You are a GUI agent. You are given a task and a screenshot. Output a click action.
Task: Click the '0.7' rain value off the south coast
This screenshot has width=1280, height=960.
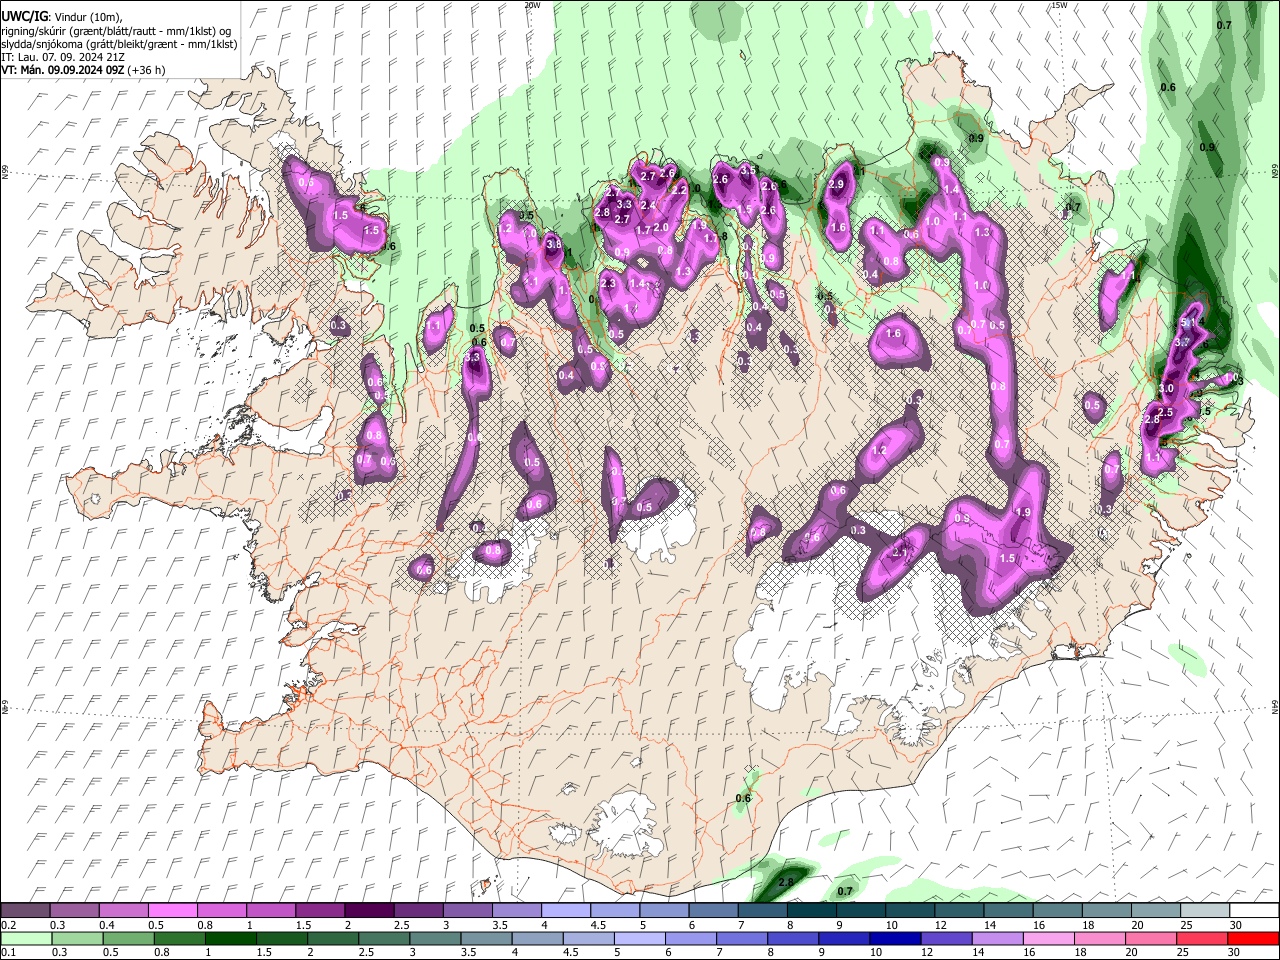click(x=845, y=891)
